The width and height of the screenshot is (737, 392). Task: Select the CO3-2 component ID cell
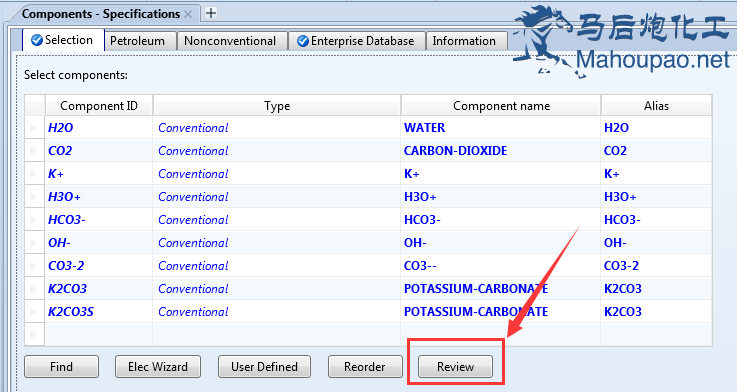[x=99, y=266]
